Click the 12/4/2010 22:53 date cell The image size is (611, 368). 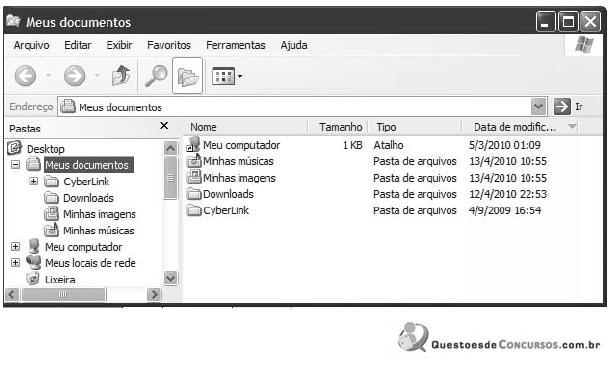[508, 194]
